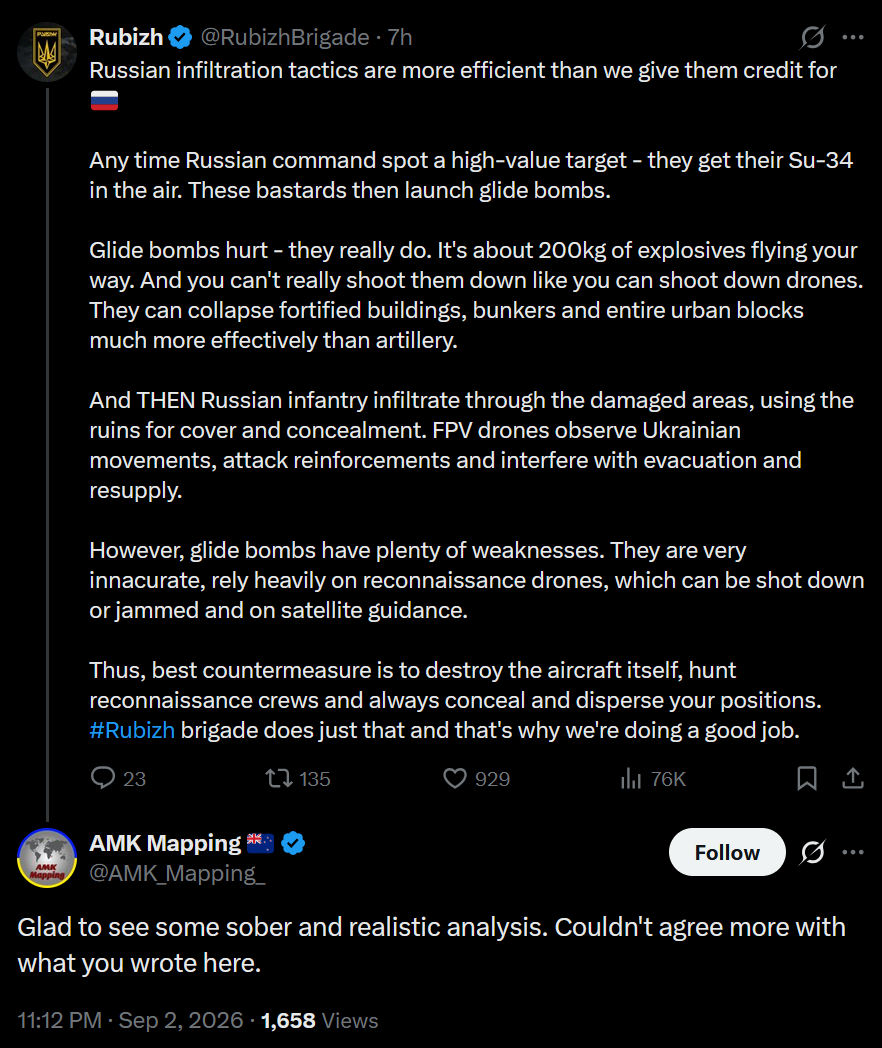Open Rubizh profile avatar
The height and width of the screenshot is (1048, 882).
[47, 52]
